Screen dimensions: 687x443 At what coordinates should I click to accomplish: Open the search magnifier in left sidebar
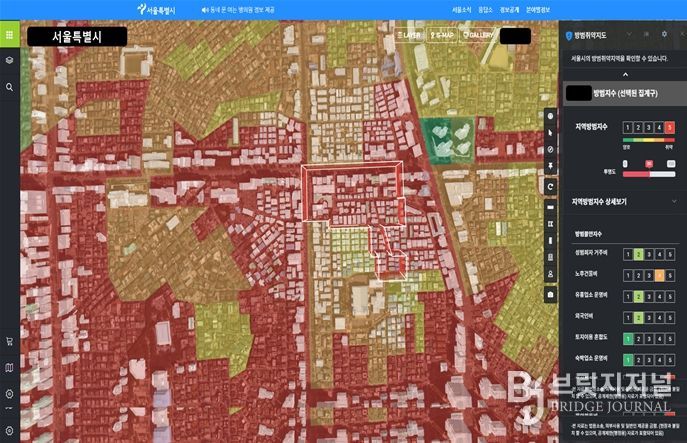9,87
